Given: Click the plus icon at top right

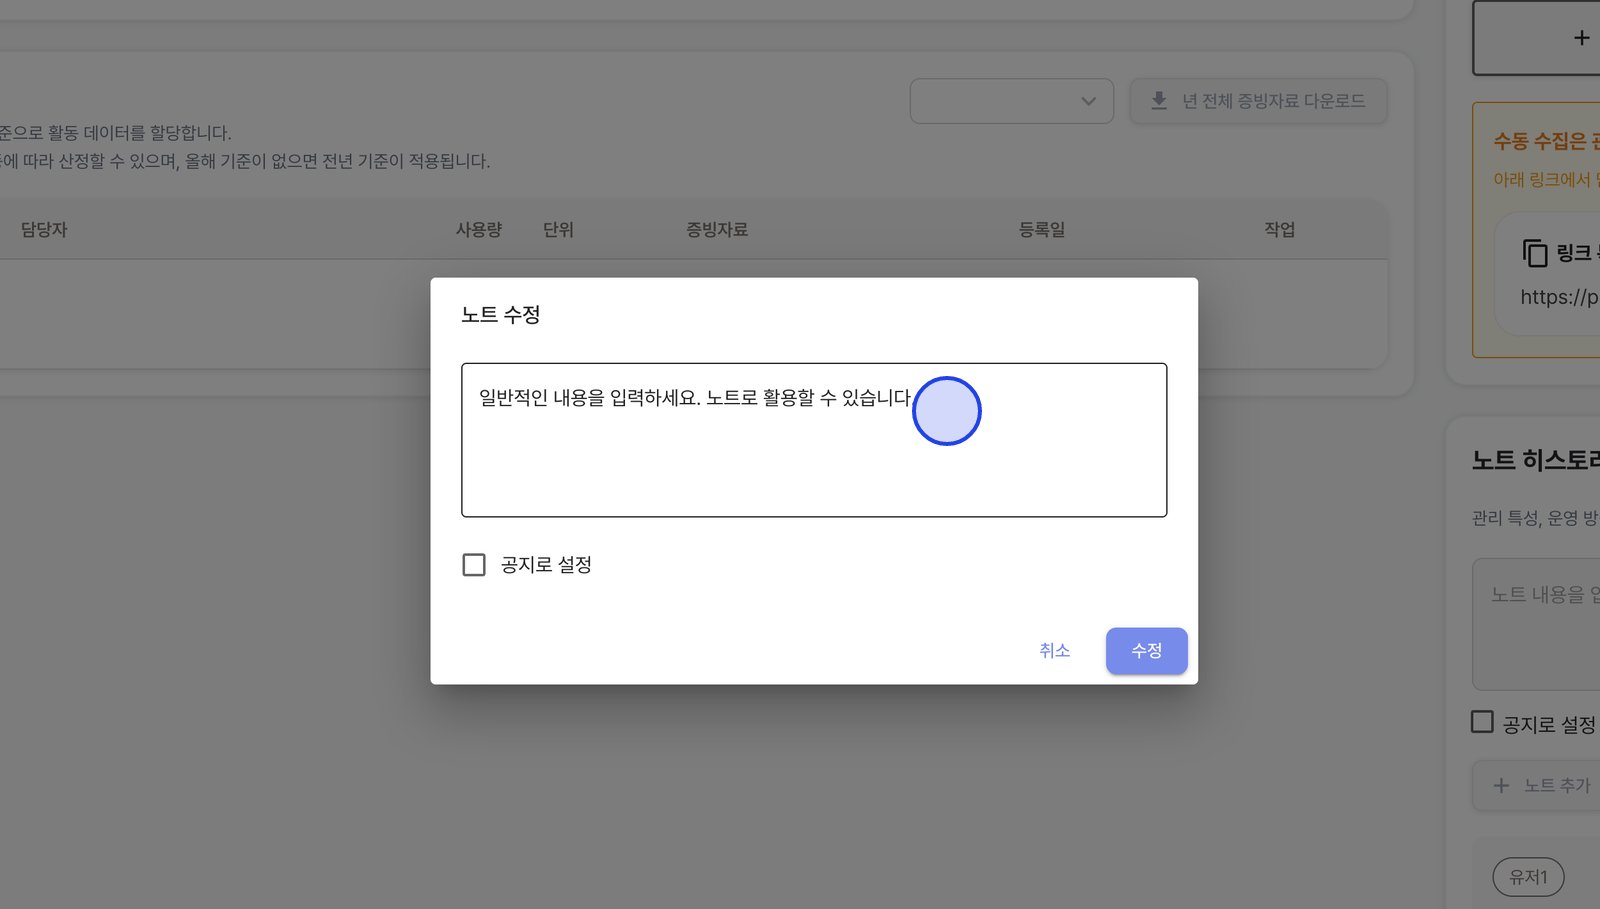Looking at the screenshot, I should click(1581, 38).
